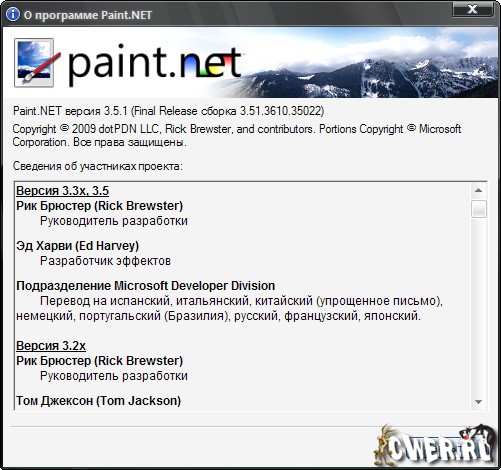Click the credits list scrollbar thumb
The height and width of the screenshot is (470, 501).
(x=479, y=209)
